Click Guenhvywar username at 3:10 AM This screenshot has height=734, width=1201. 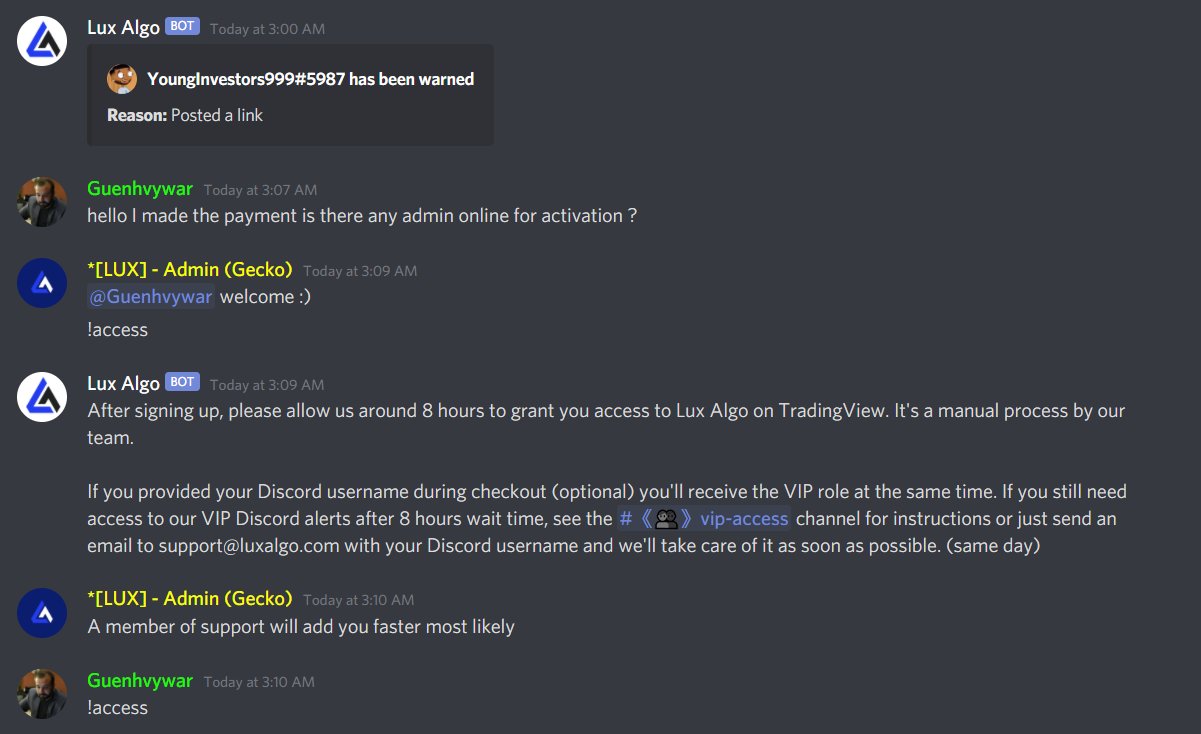point(140,681)
